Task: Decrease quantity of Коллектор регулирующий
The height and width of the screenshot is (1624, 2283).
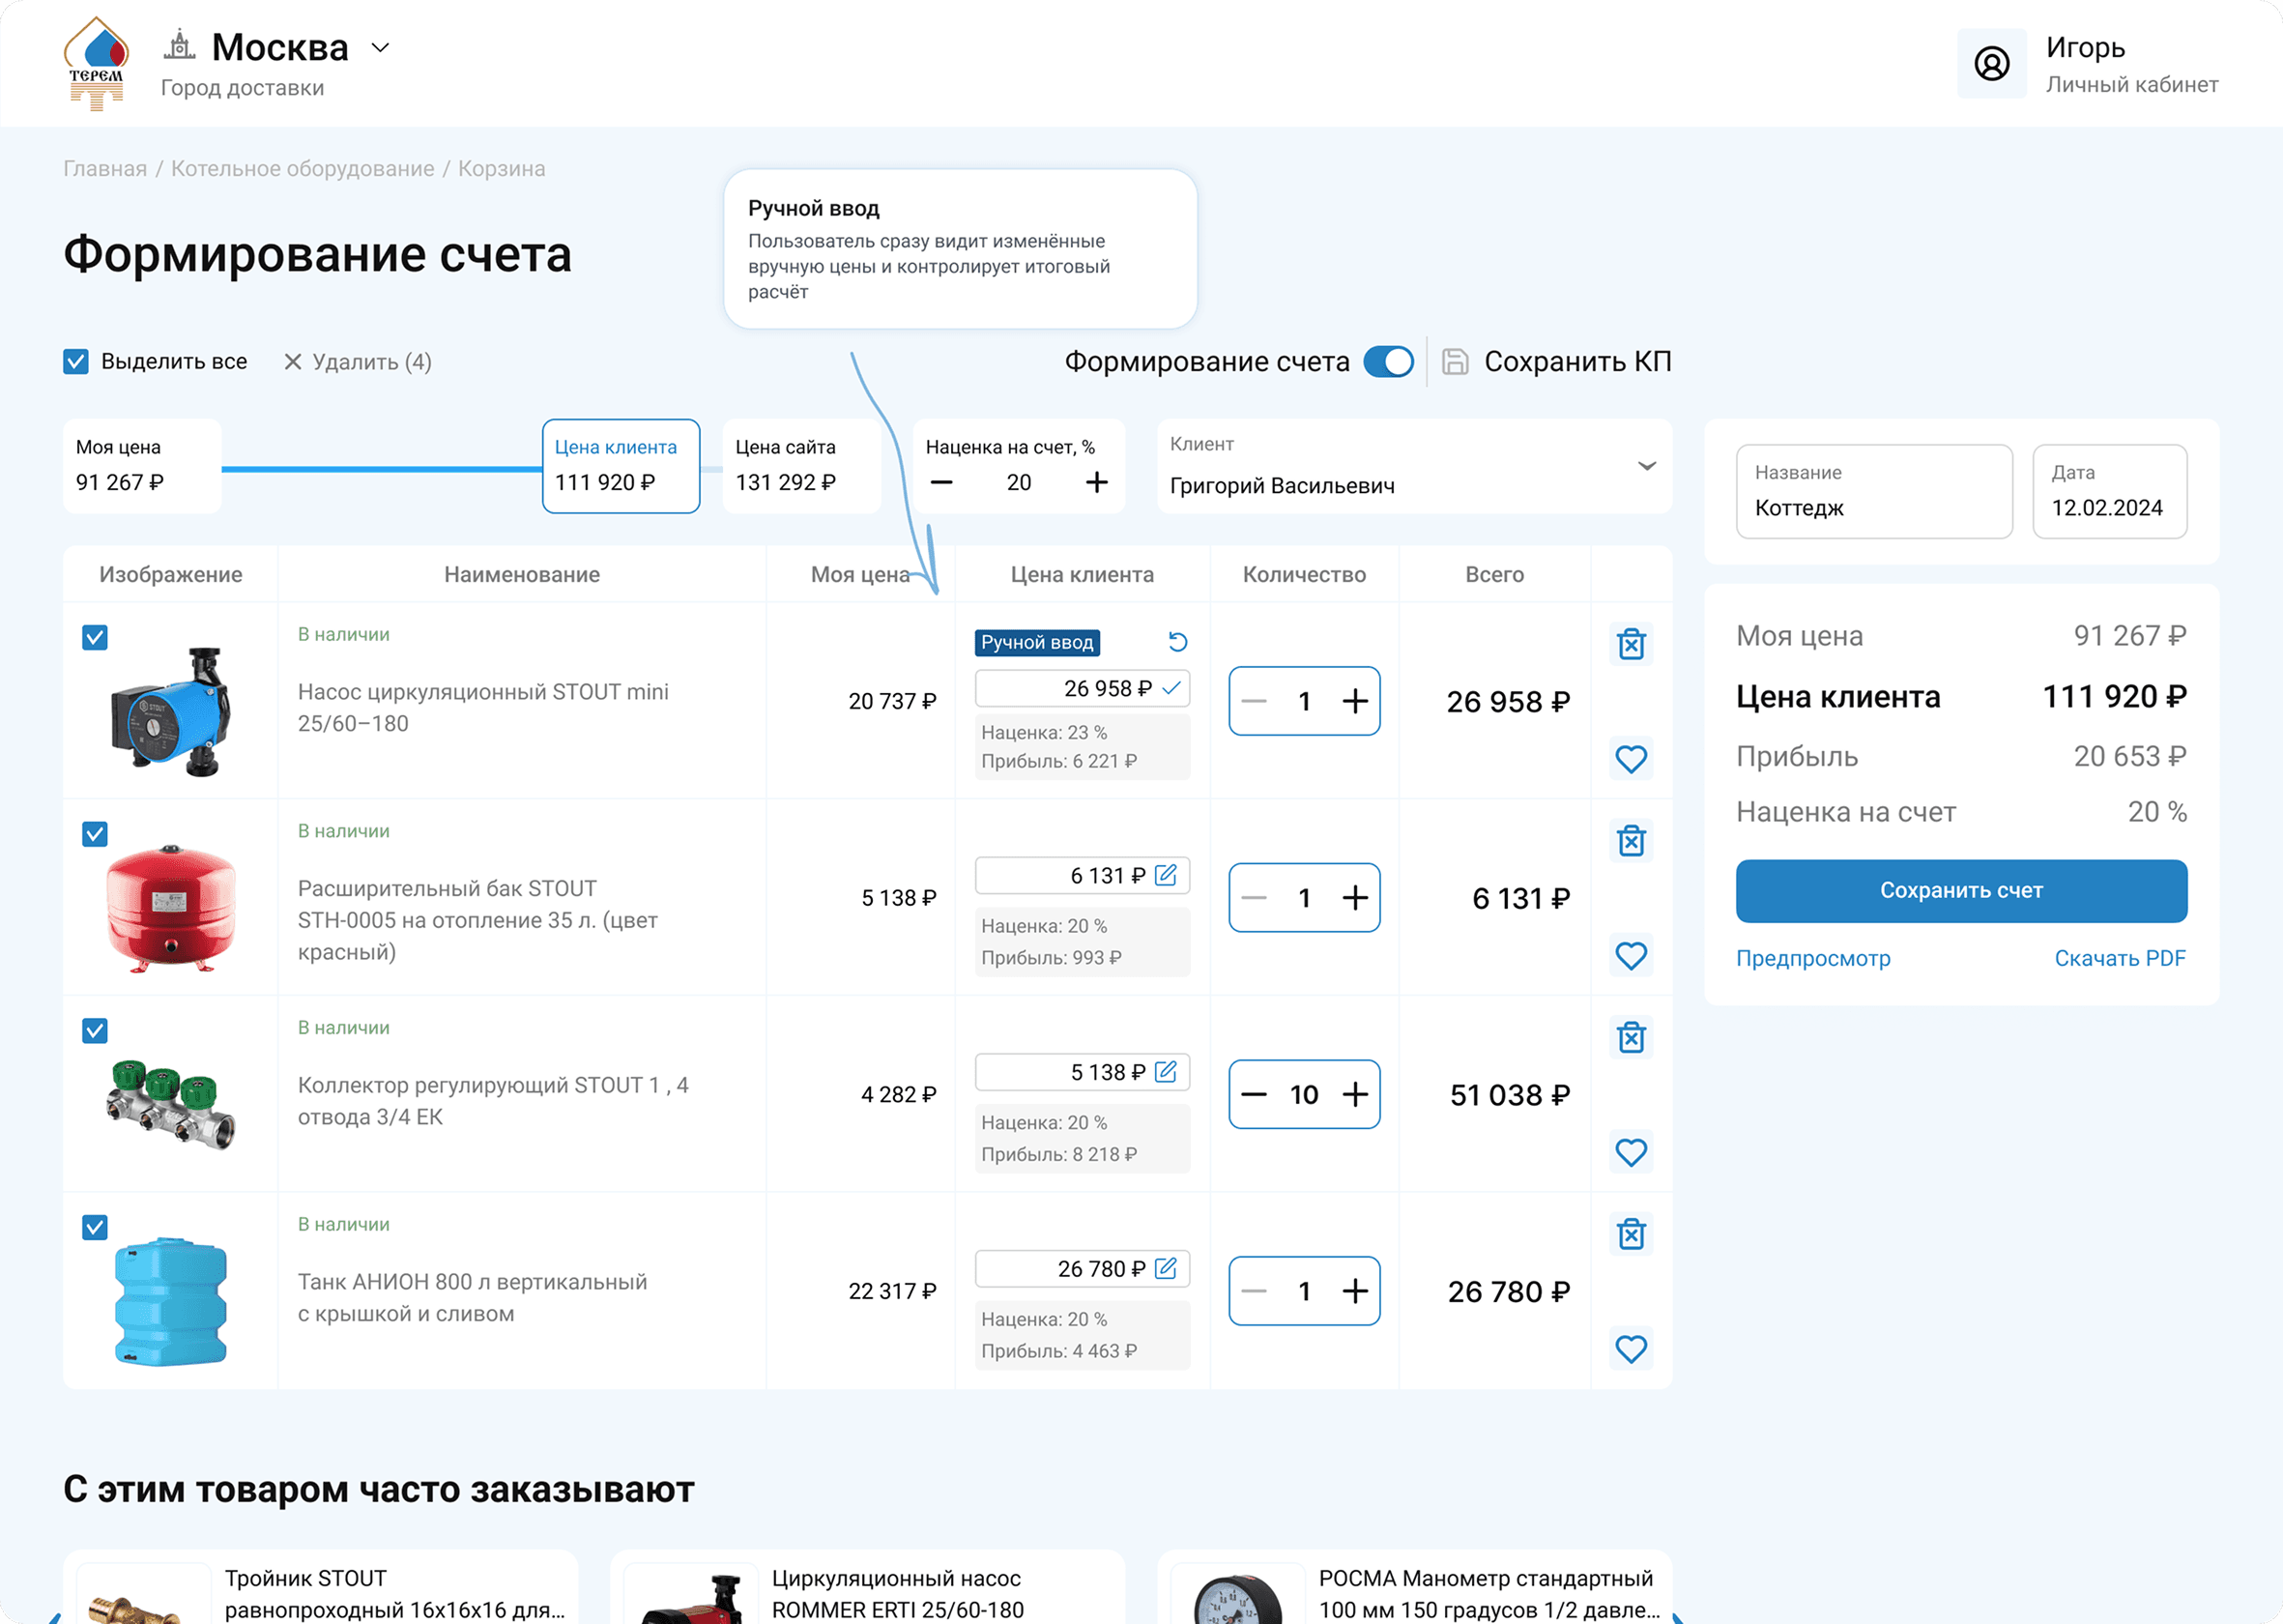Action: 1254,1094
